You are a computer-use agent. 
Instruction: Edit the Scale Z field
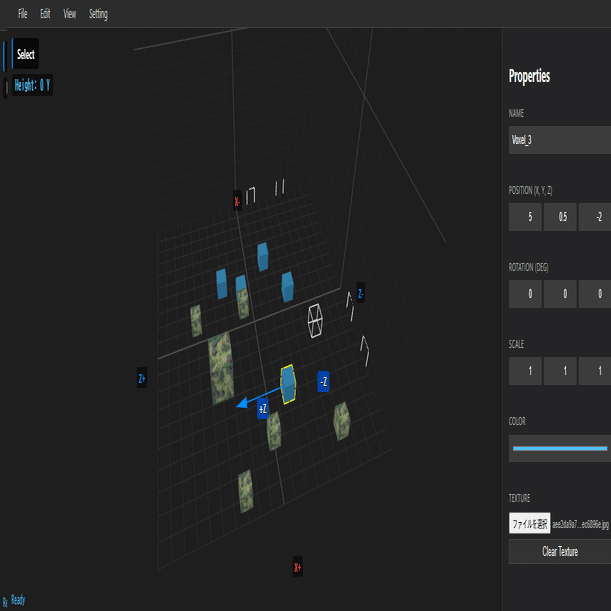point(595,371)
